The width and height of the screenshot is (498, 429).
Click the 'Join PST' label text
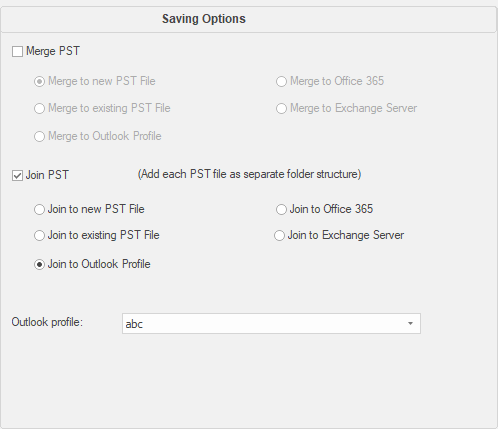(x=47, y=175)
